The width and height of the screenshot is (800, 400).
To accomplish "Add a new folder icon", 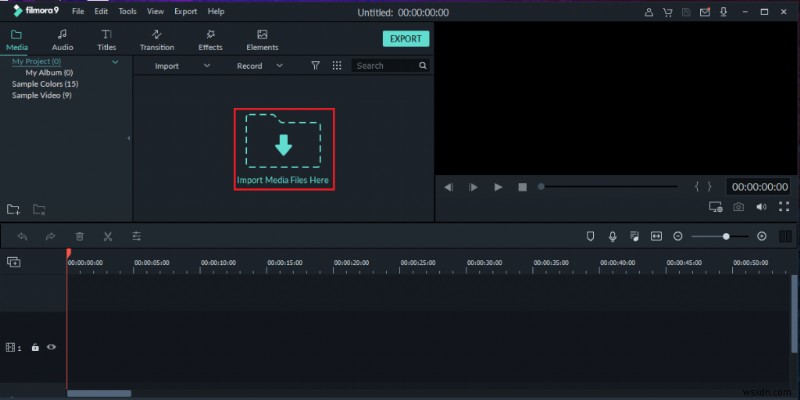I will coord(13,209).
